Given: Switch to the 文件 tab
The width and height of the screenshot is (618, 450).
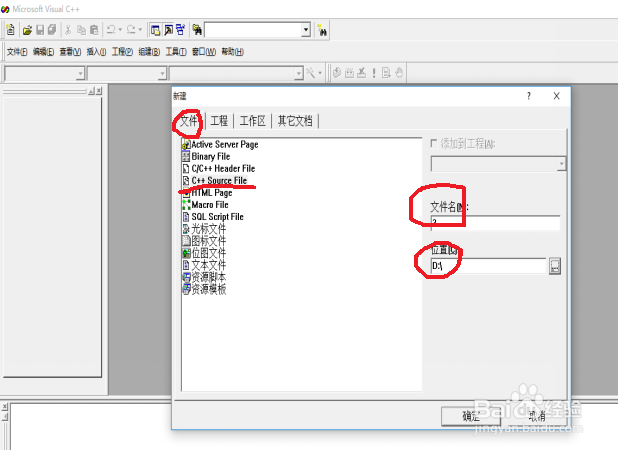Looking at the screenshot, I should coord(189,121).
